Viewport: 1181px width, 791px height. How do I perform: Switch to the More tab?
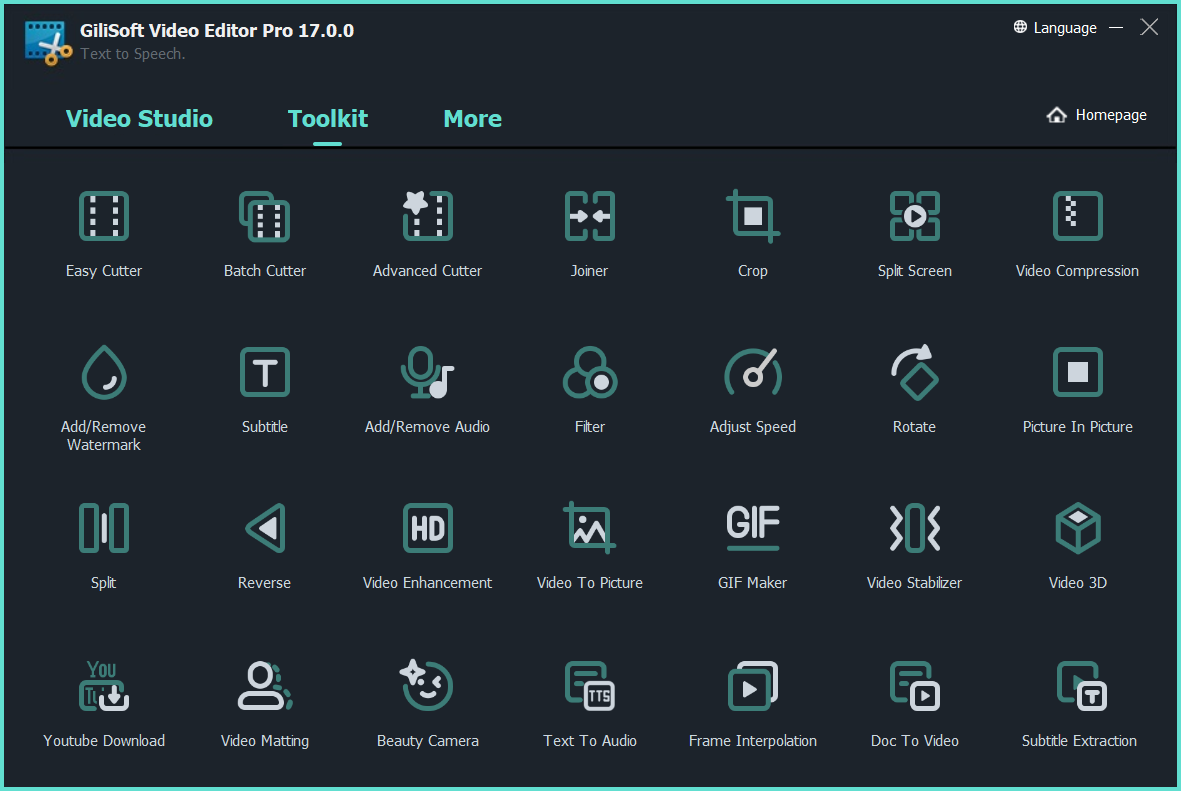coord(472,119)
